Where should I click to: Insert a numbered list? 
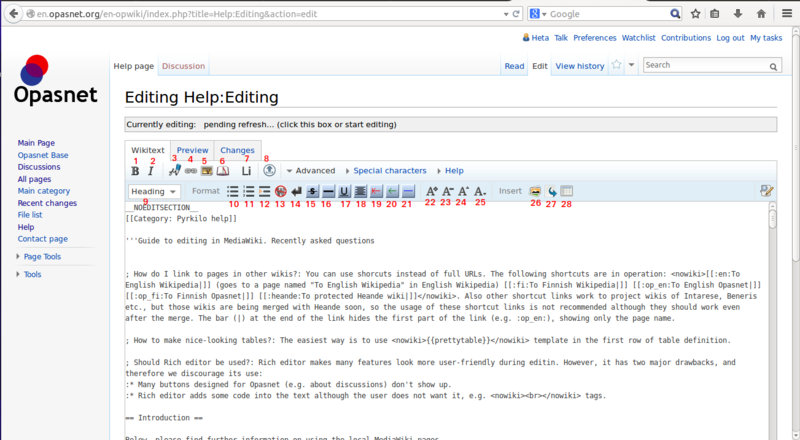click(x=249, y=191)
